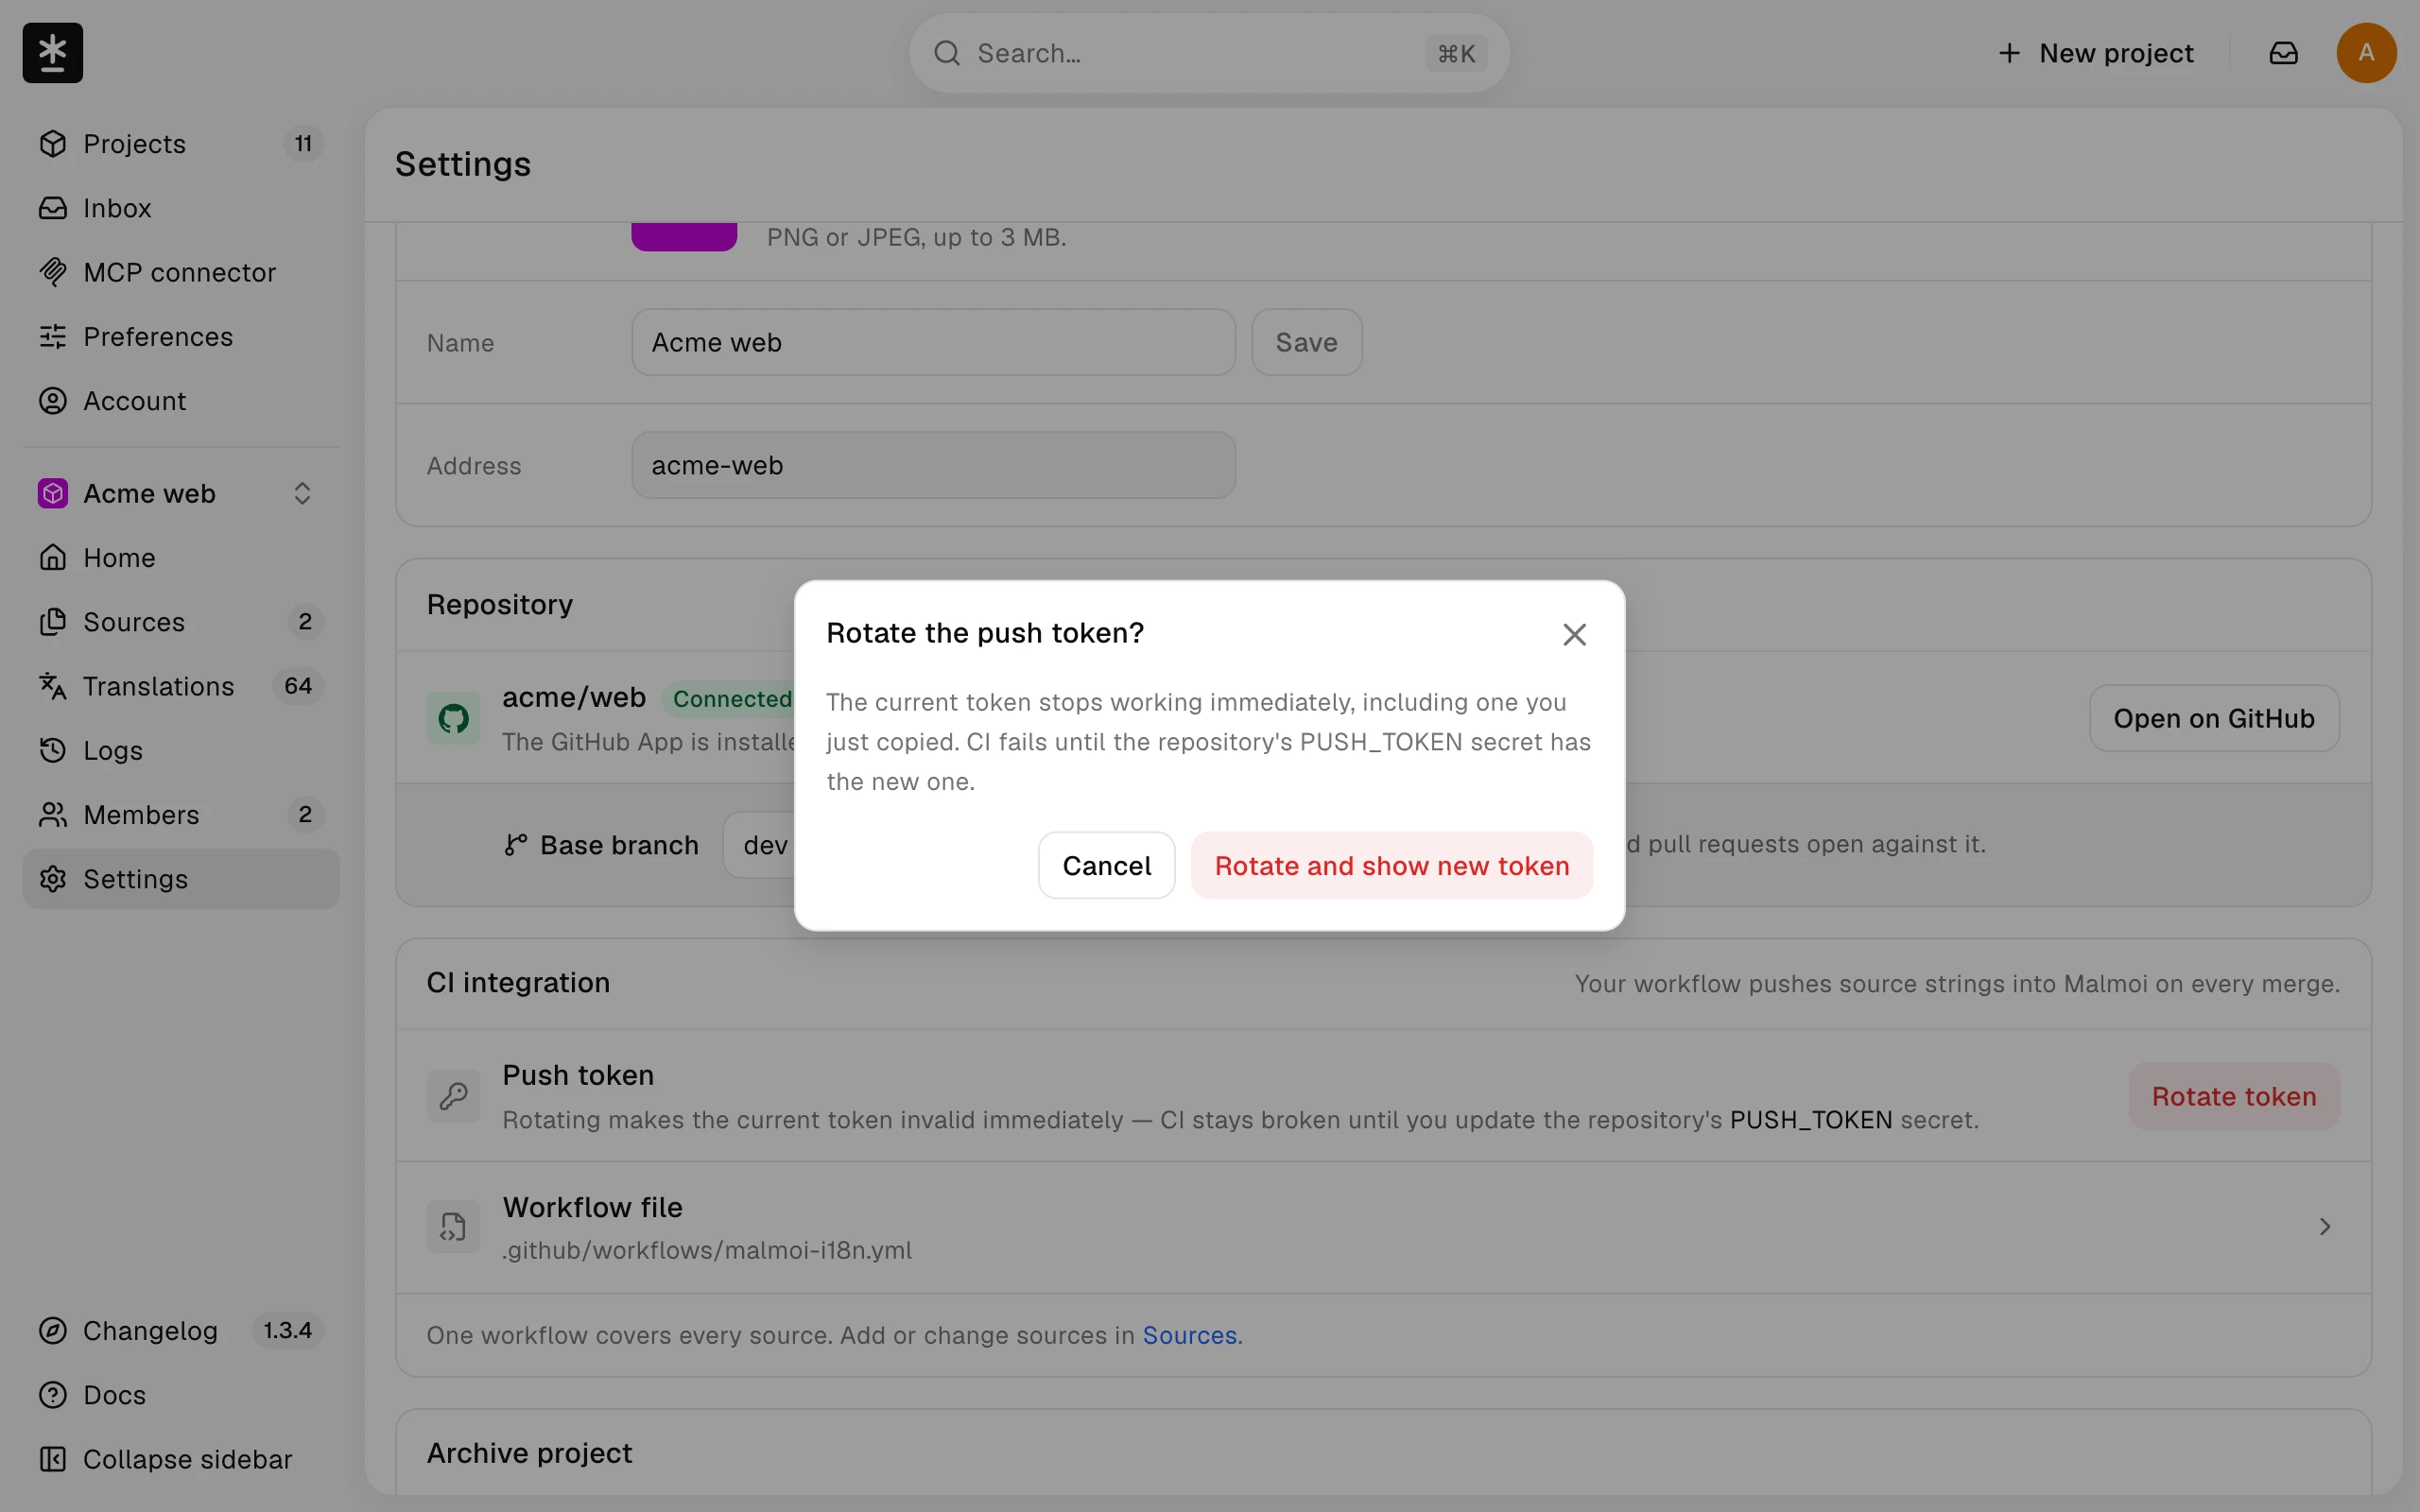Cancel the token rotation dialog
The height and width of the screenshot is (1512, 2420).
coord(1106,865)
